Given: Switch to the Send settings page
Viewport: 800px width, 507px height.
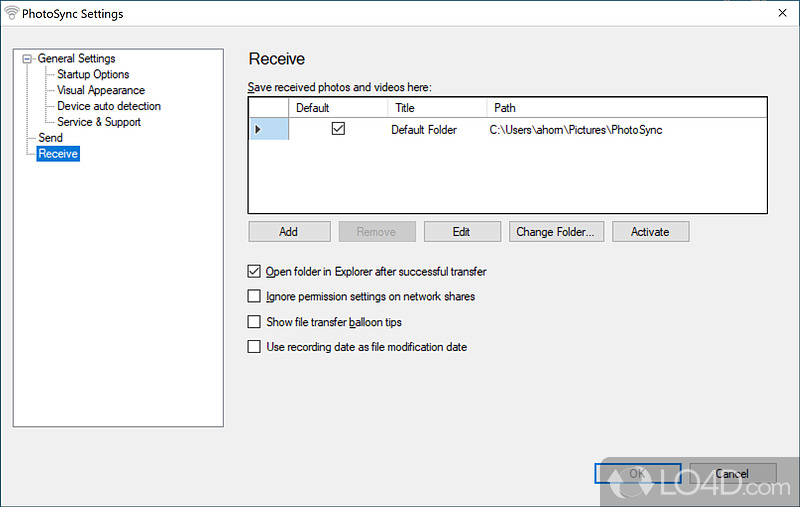Looking at the screenshot, I should [x=50, y=138].
